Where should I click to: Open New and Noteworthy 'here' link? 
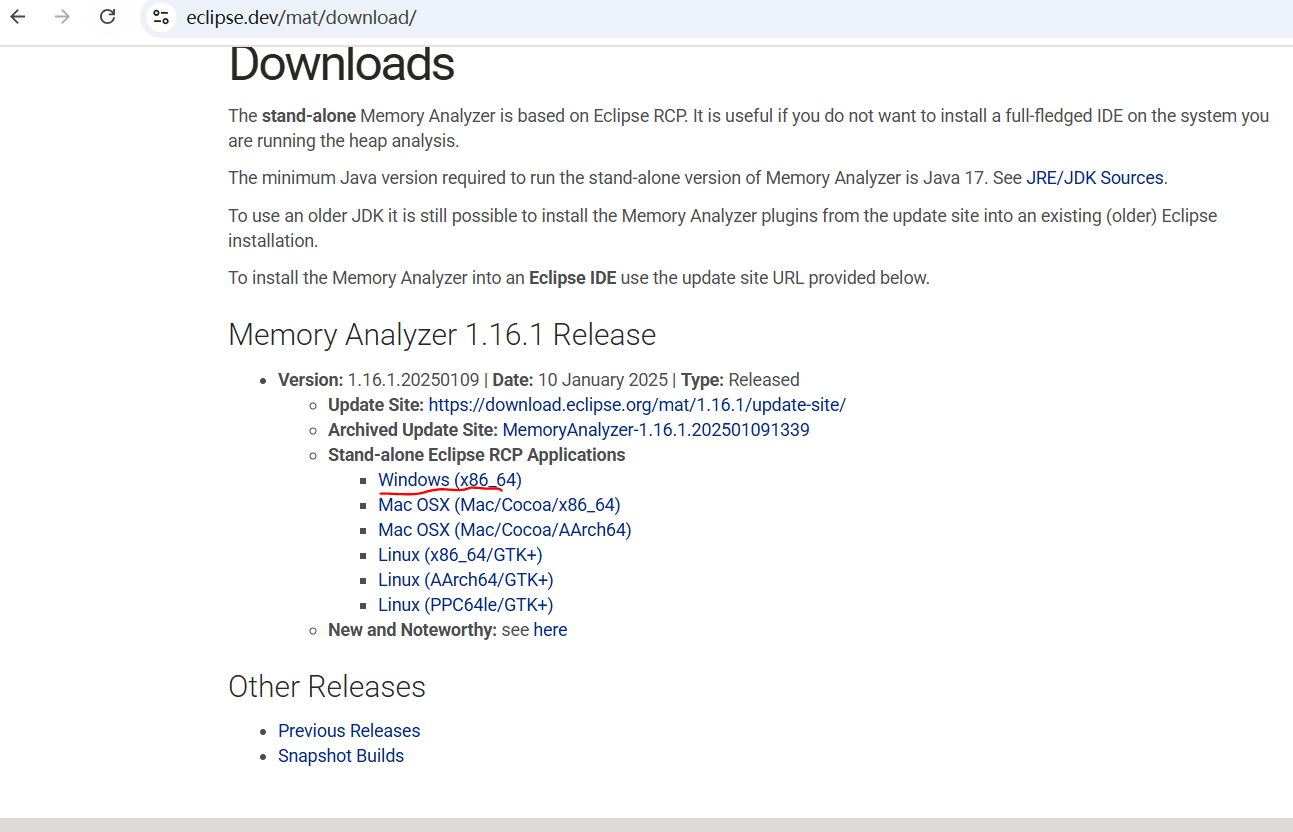550,630
